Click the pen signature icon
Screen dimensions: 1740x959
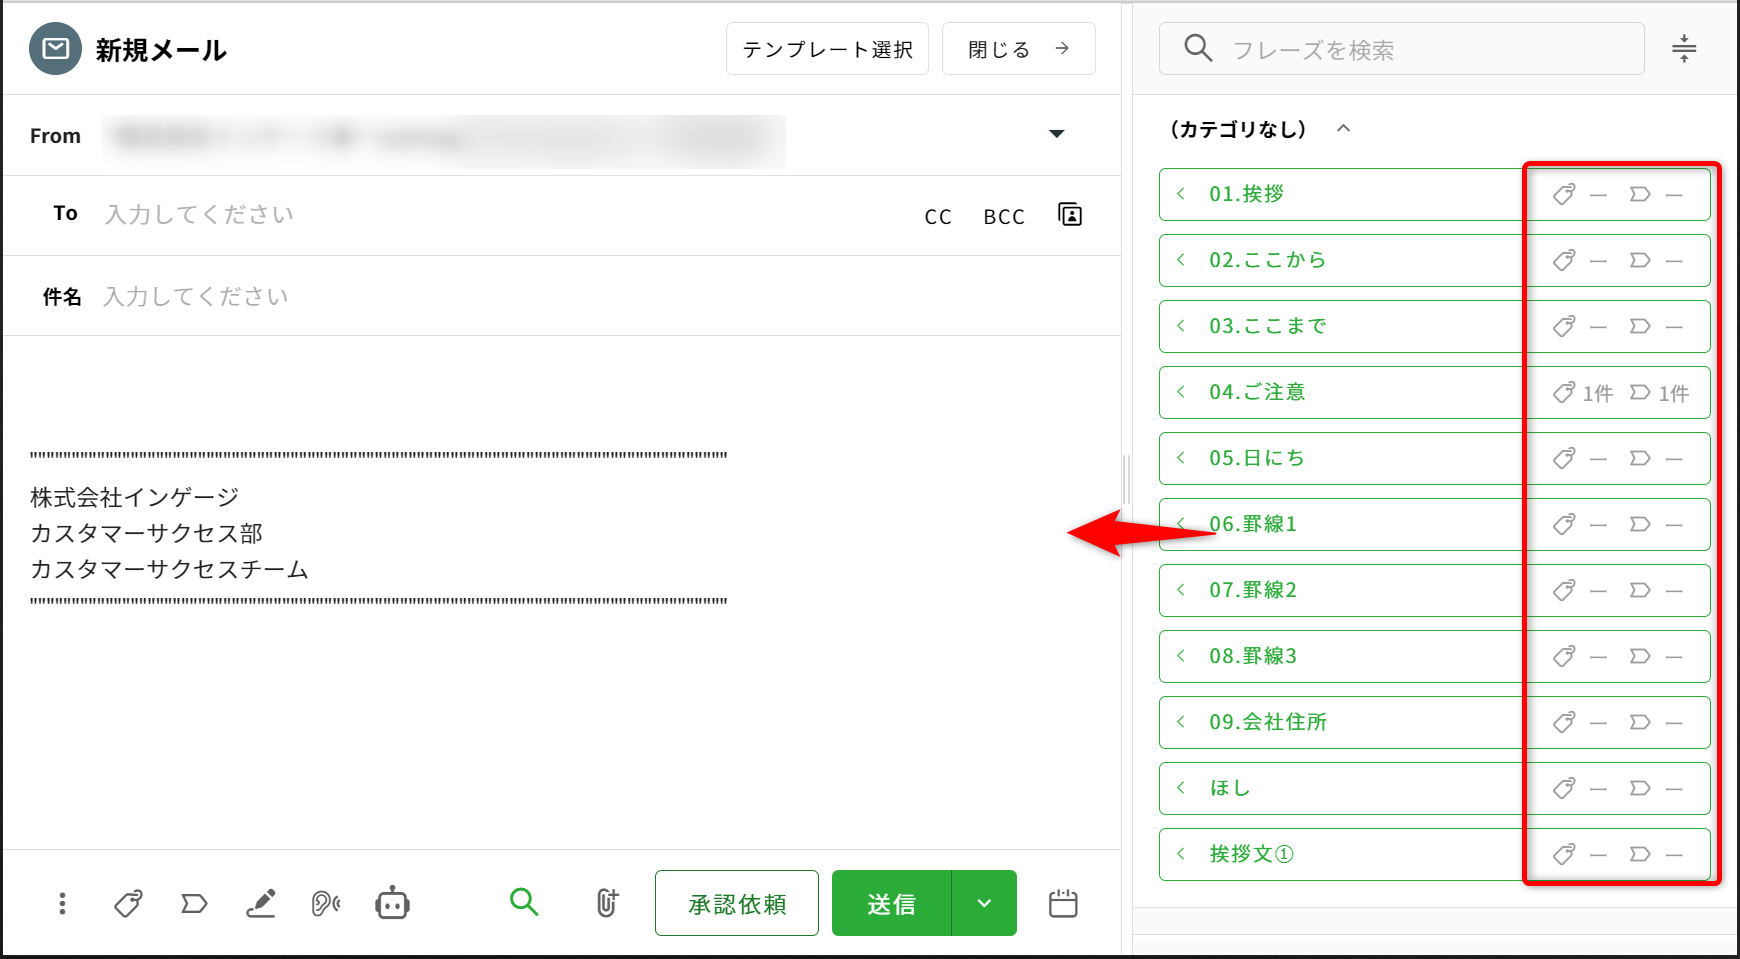click(x=261, y=904)
